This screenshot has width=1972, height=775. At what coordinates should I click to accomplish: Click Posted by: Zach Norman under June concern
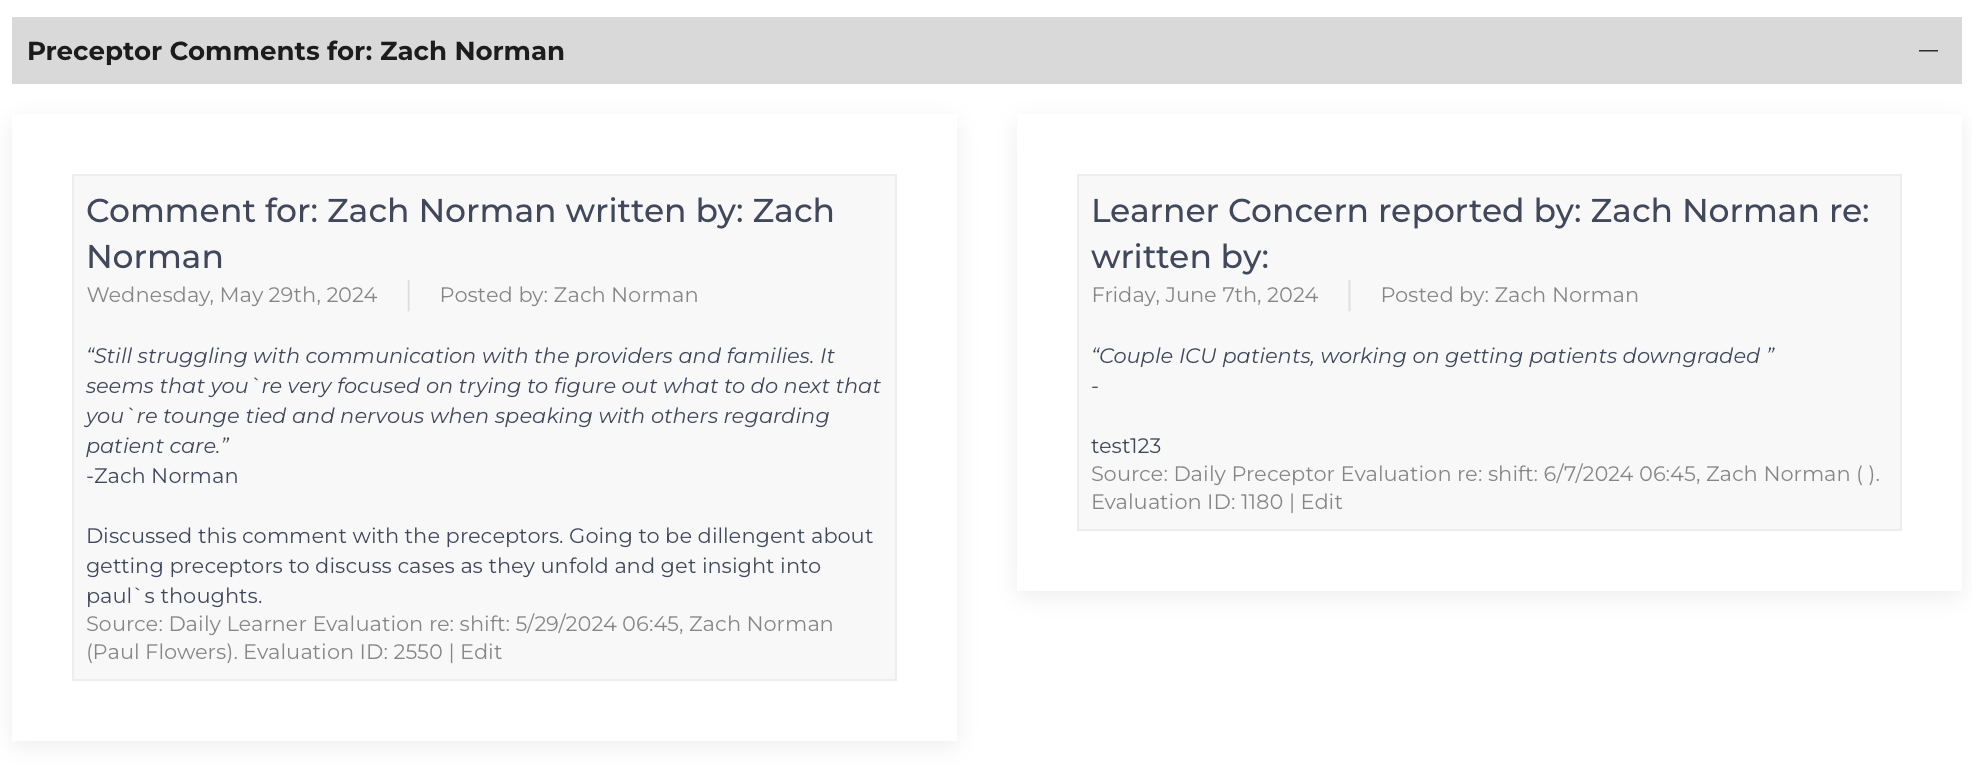click(x=1510, y=295)
